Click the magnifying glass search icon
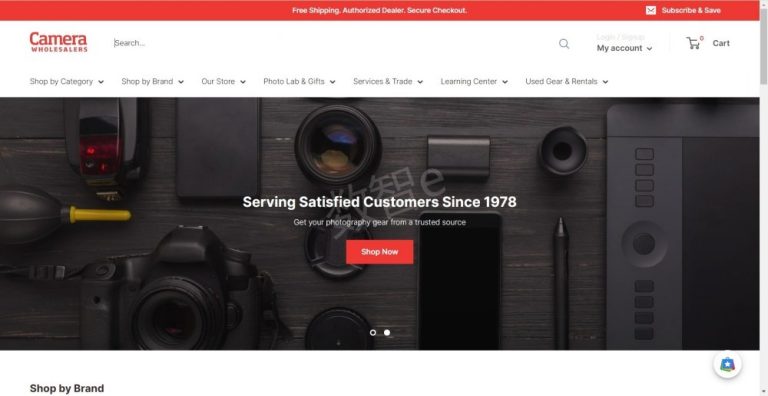 pos(564,44)
